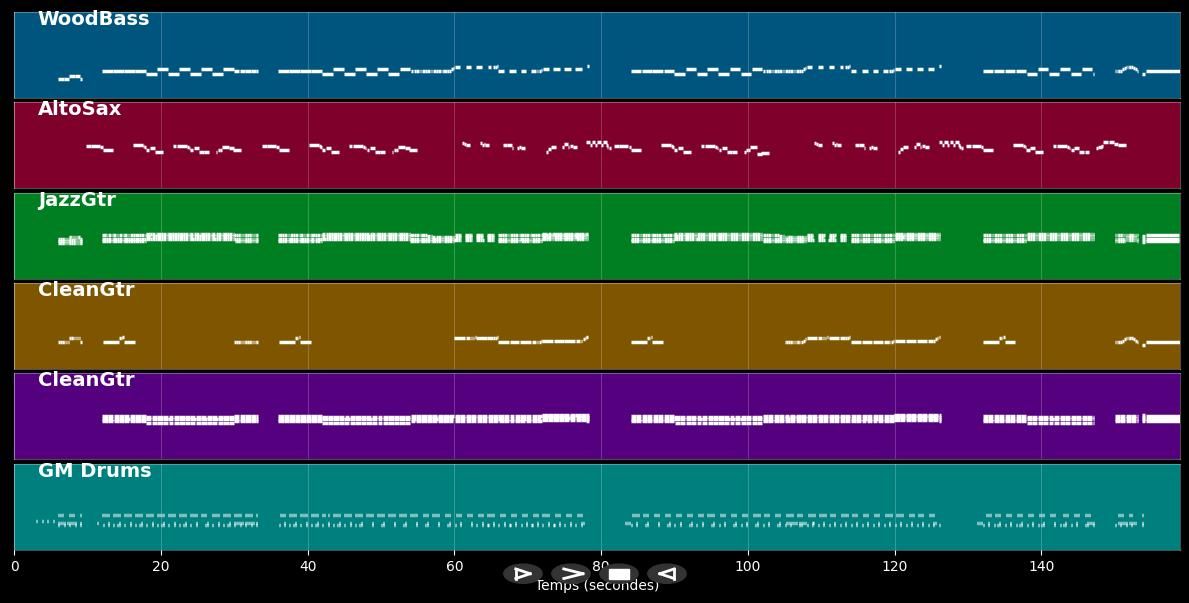Click the CleanGtr label on brown track
Viewport: 1189px width, 603px height.
86,290
